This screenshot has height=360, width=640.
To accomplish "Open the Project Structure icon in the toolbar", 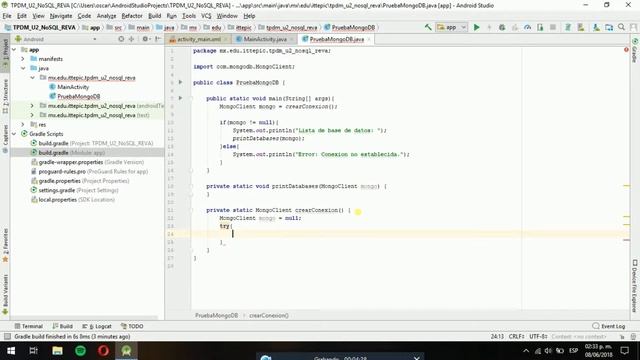I will [x=609, y=27].
